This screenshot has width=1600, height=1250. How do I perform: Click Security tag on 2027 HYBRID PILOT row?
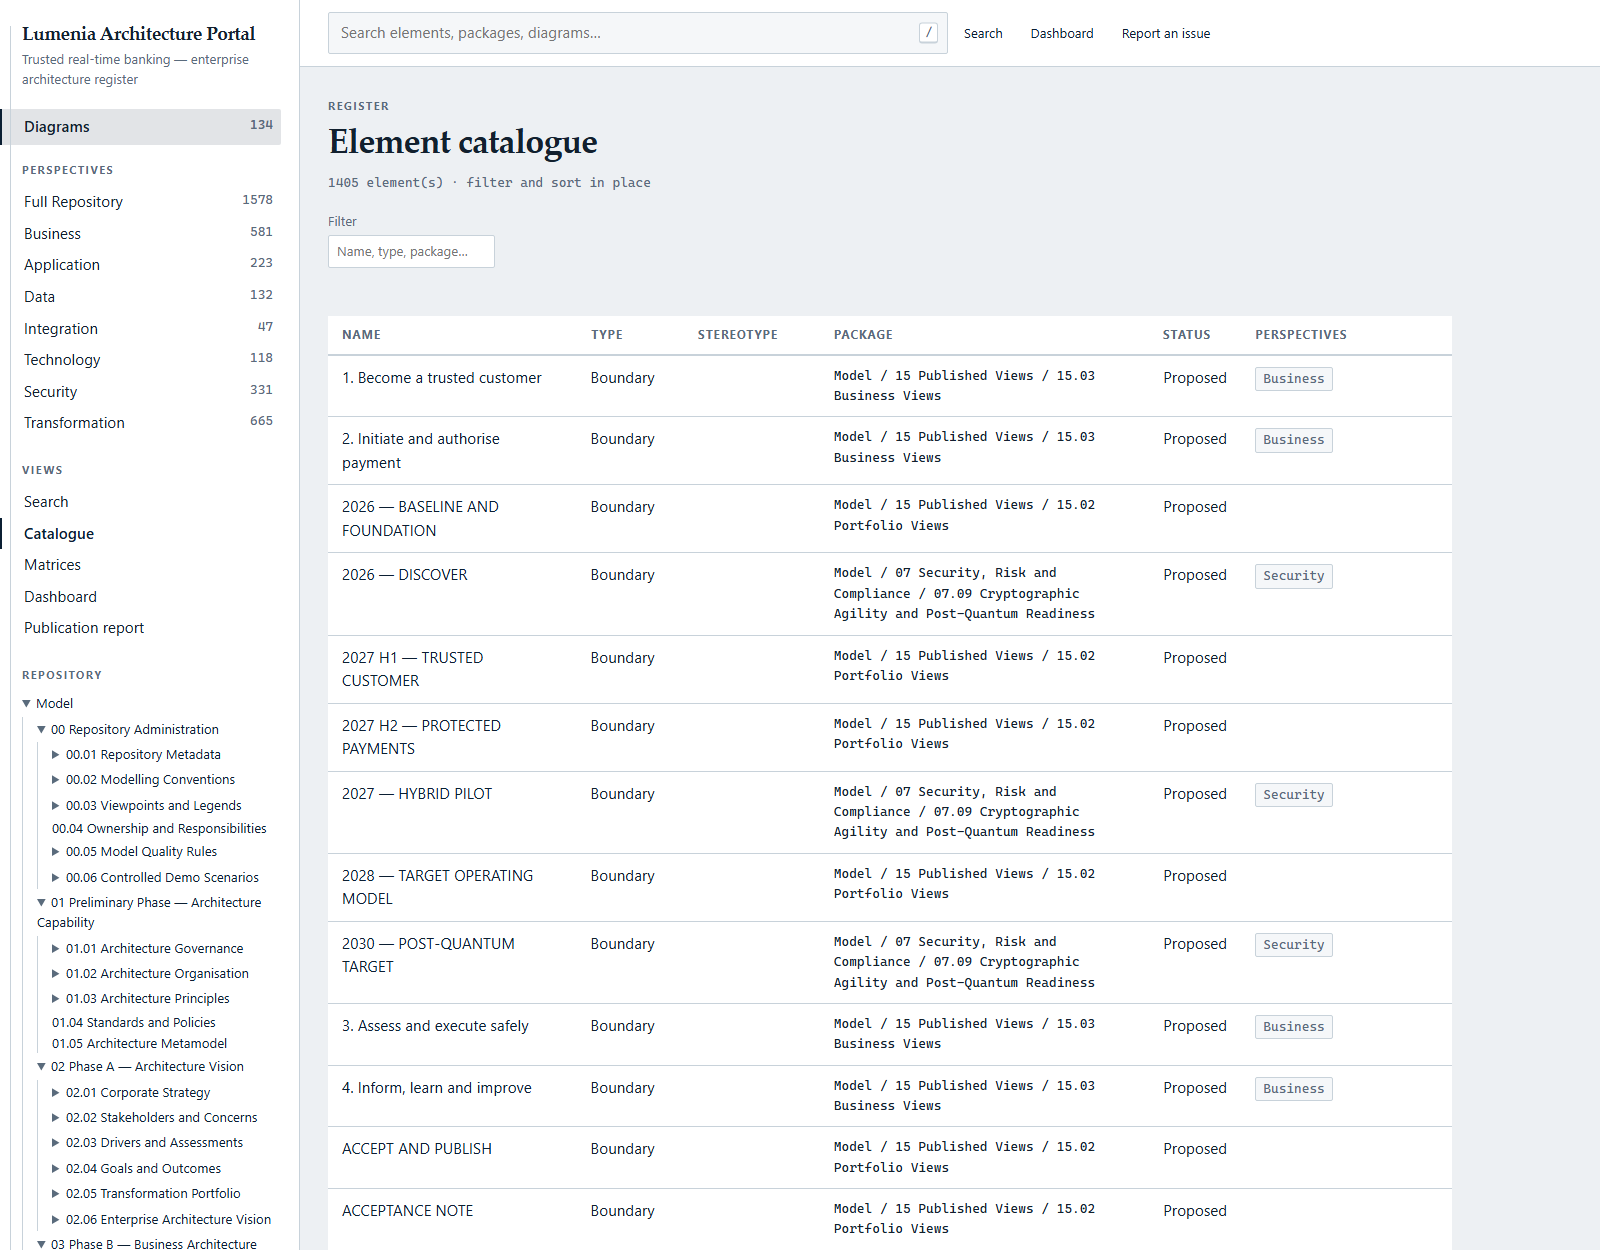1293,795
